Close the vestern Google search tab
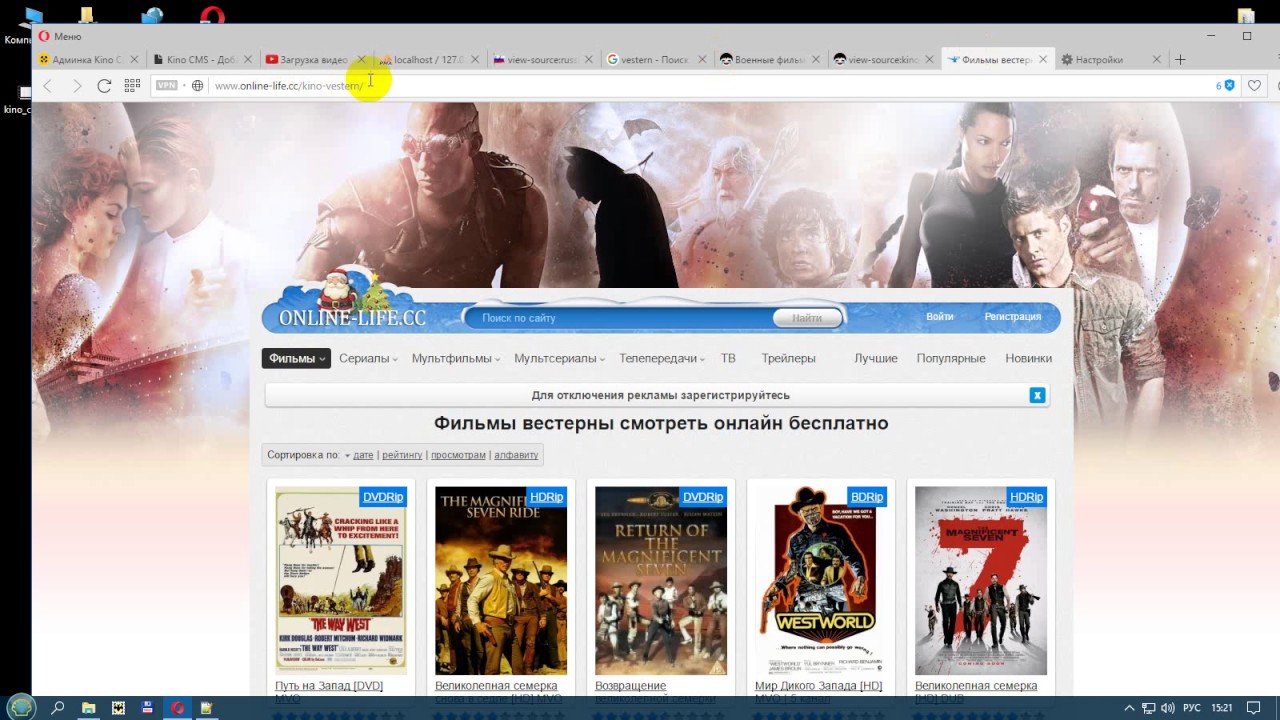1280x720 pixels. tap(702, 60)
